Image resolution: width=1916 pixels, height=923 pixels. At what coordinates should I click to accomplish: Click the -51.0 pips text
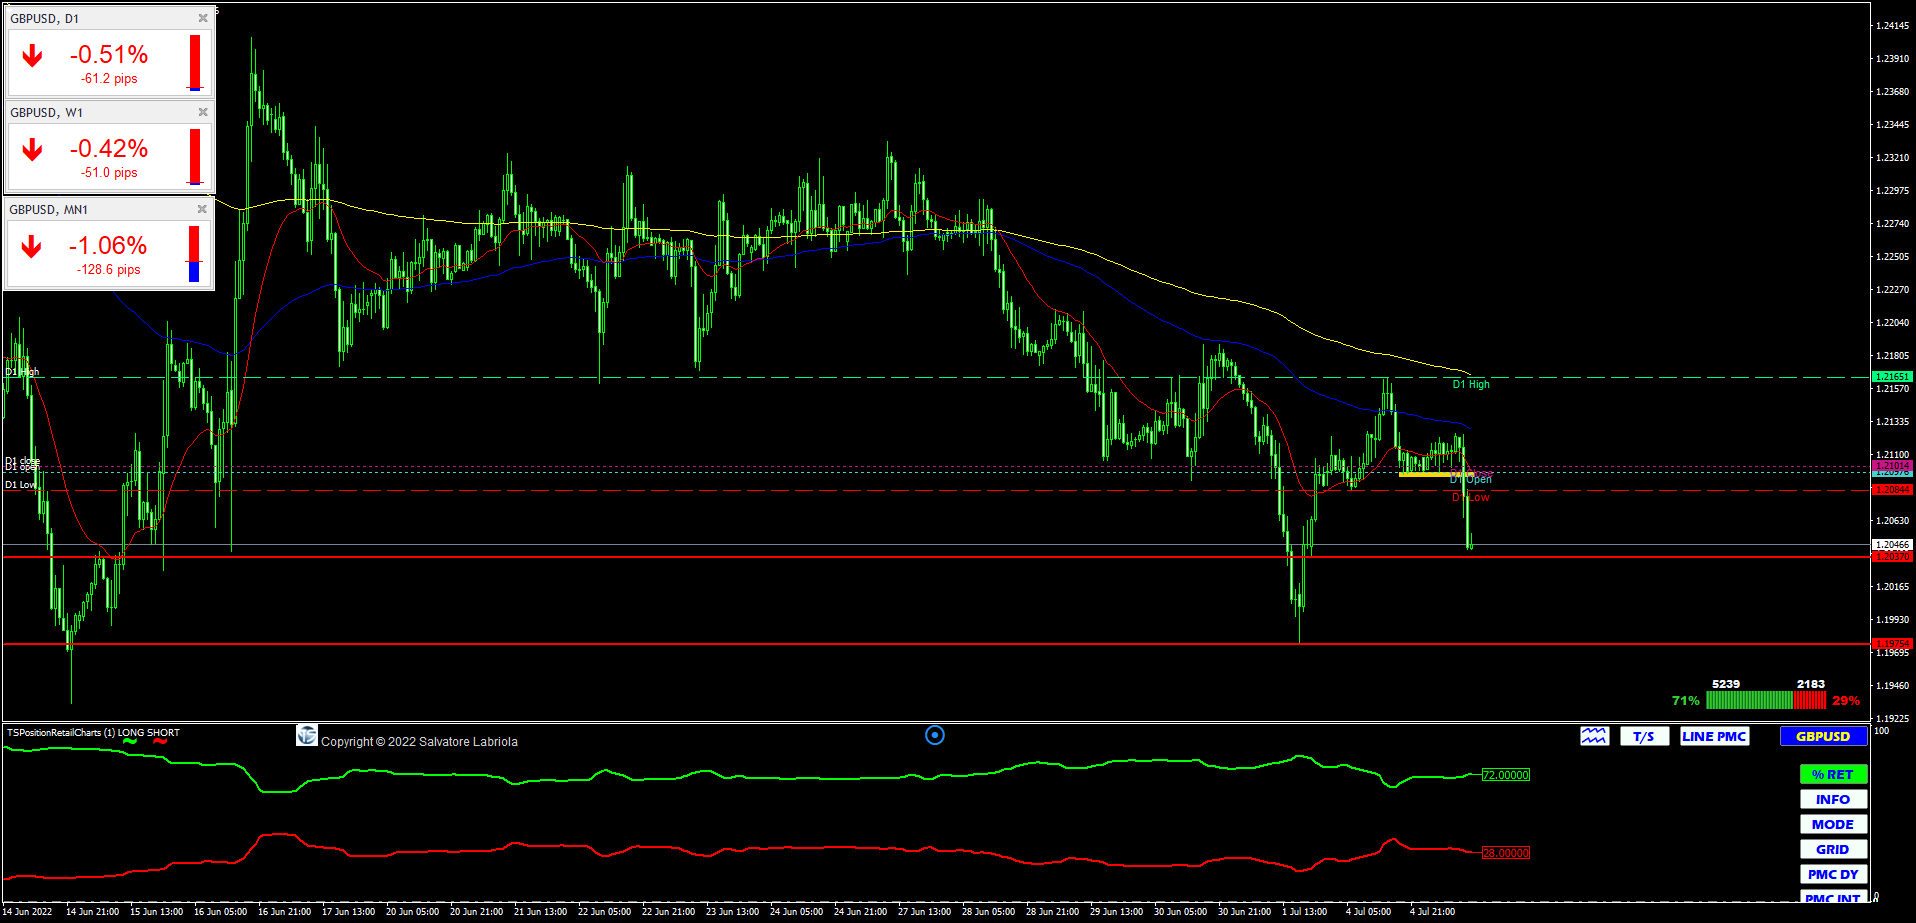tap(110, 173)
